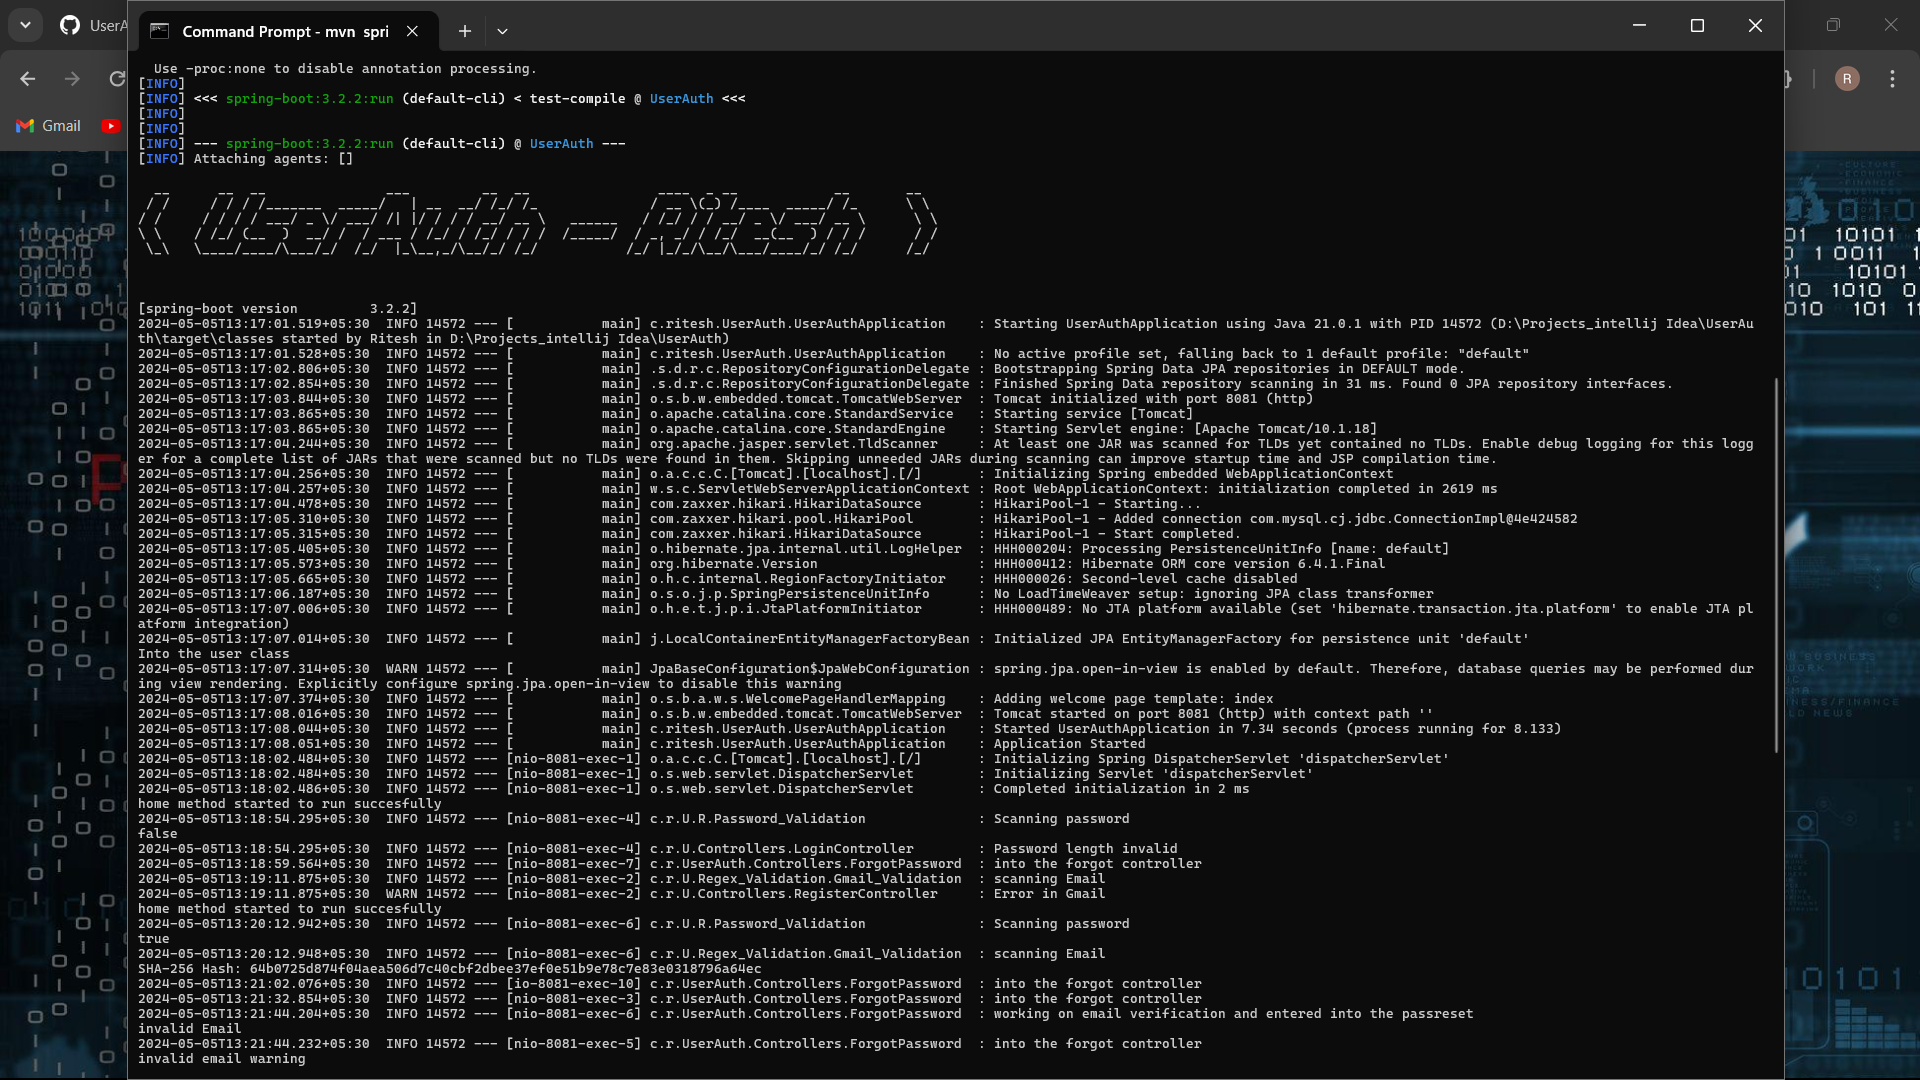Close the terminal window
The height and width of the screenshot is (1080, 1920).
tap(1755, 25)
